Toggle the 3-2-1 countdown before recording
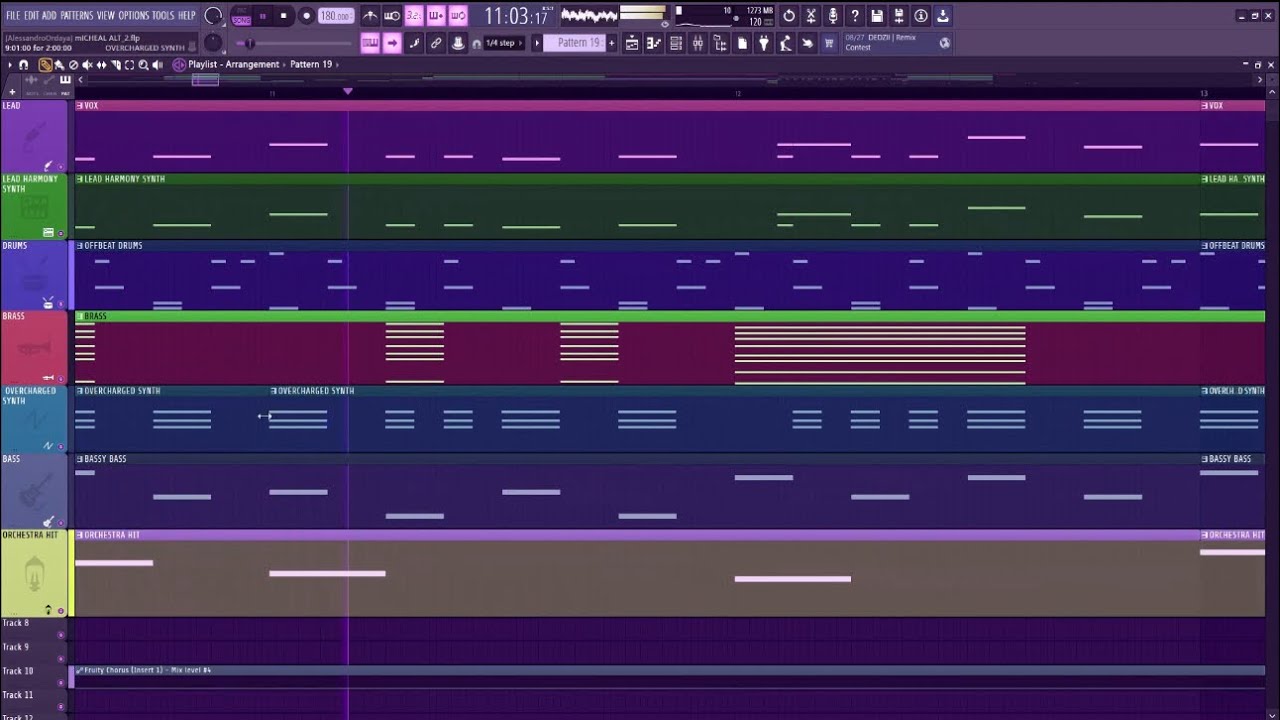The image size is (1280, 720). tap(414, 16)
